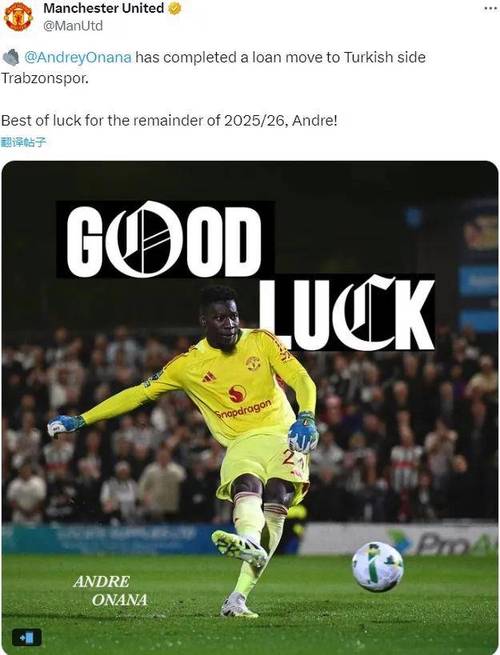Image resolution: width=500 pixels, height=655 pixels.
Task: Visit the @ManUtd handle
Action: 73,26
